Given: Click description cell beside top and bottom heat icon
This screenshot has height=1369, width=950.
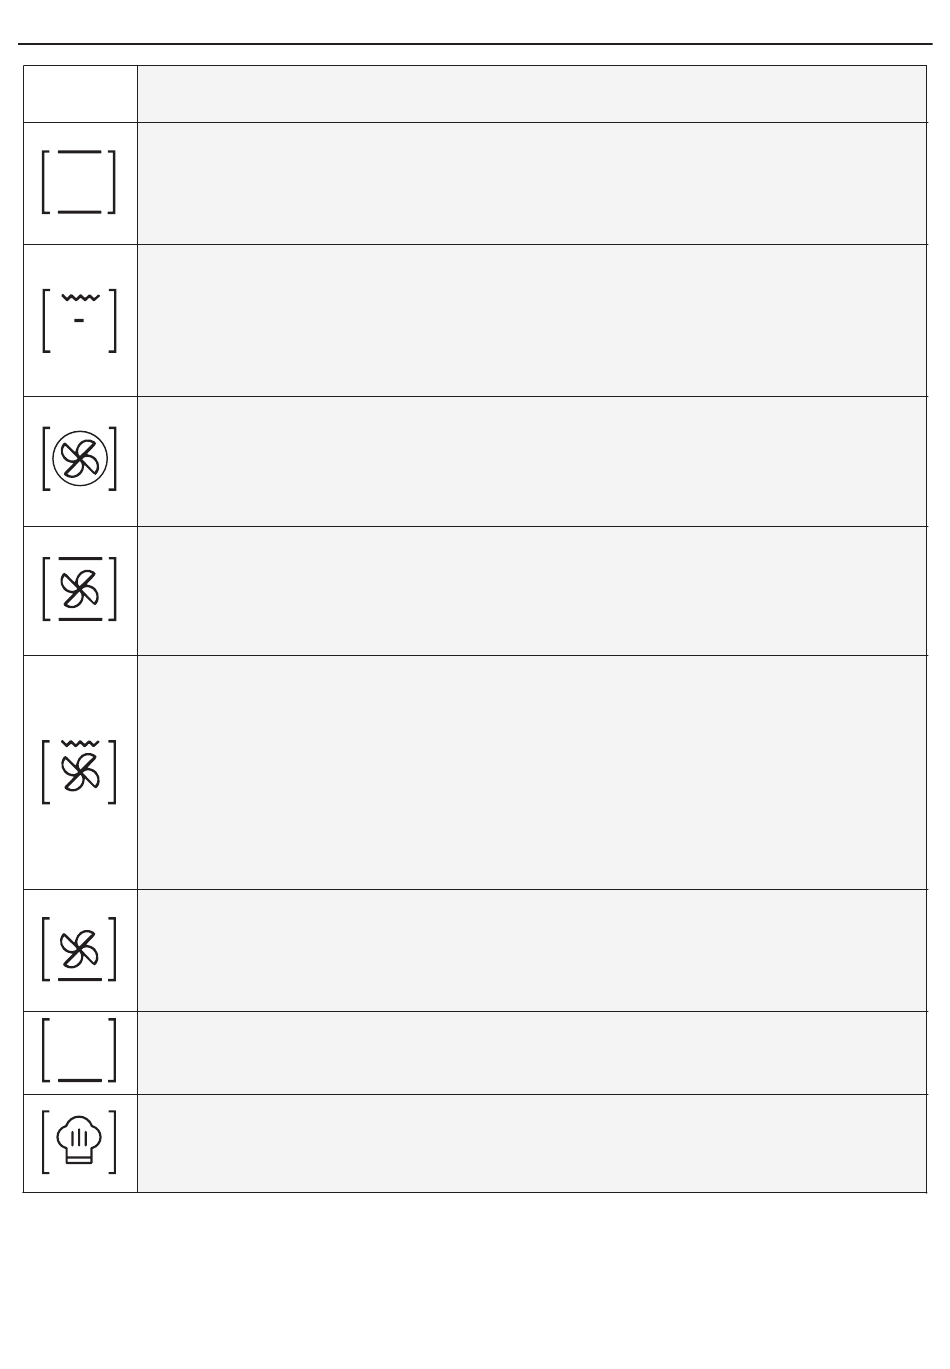Looking at the screenshot, I should (532, 183).
